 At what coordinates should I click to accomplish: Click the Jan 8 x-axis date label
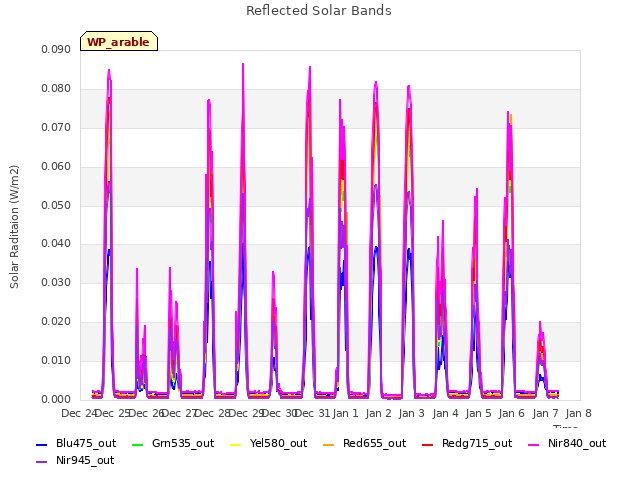[x=578, y=413]
